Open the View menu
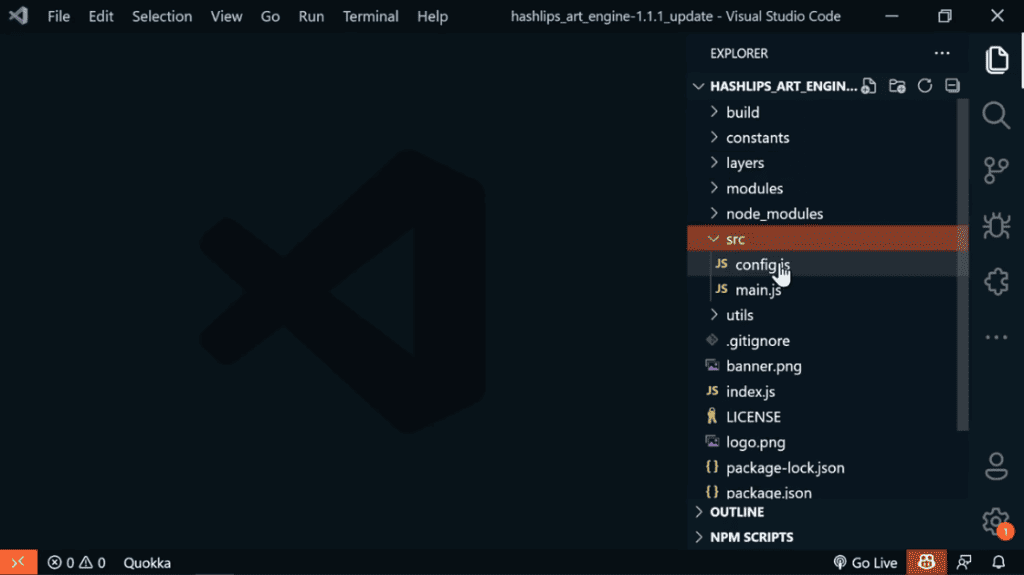Viewport: 1024px width, 575px height. click(227, 16)
